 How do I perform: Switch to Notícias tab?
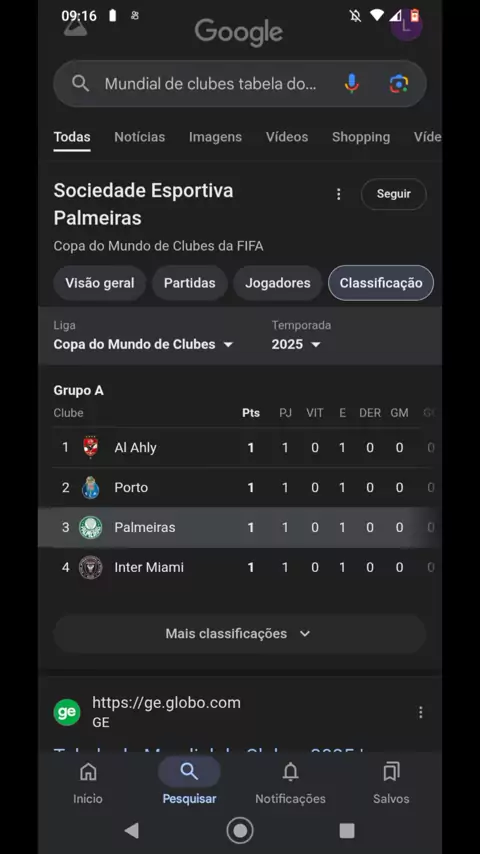coord(139,137)
